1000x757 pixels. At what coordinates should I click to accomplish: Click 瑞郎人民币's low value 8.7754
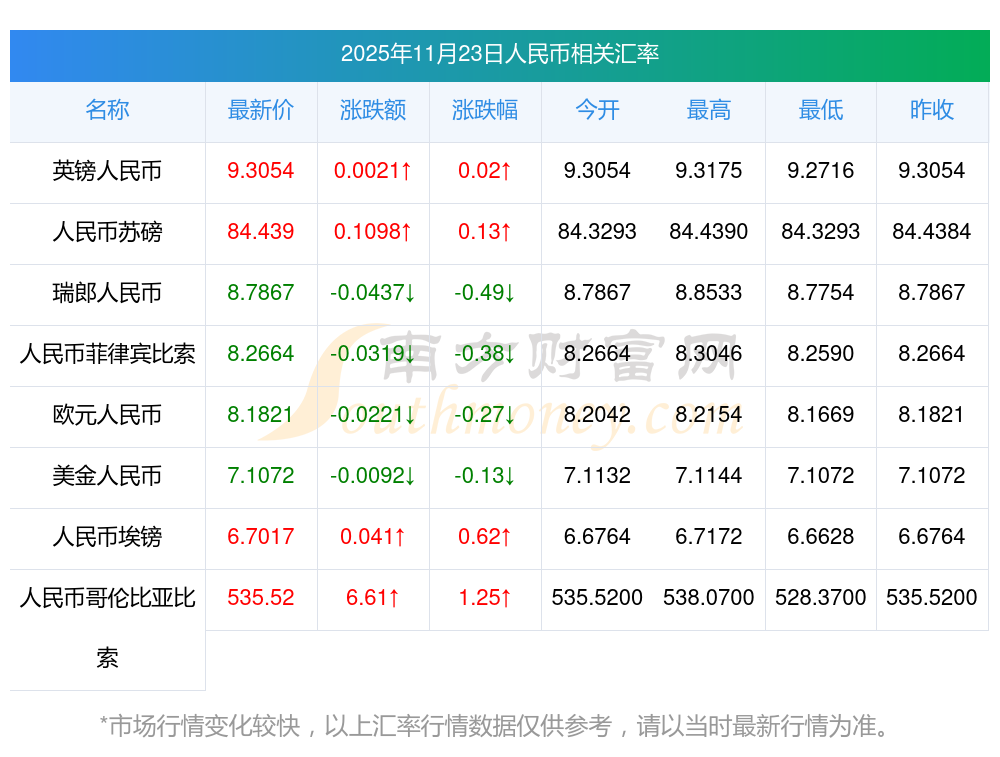(821, 293)
